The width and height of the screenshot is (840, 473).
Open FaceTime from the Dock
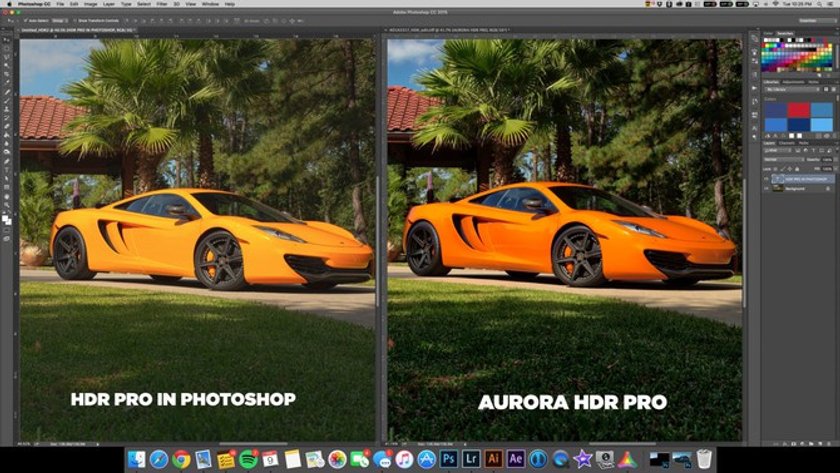point(359,460)
